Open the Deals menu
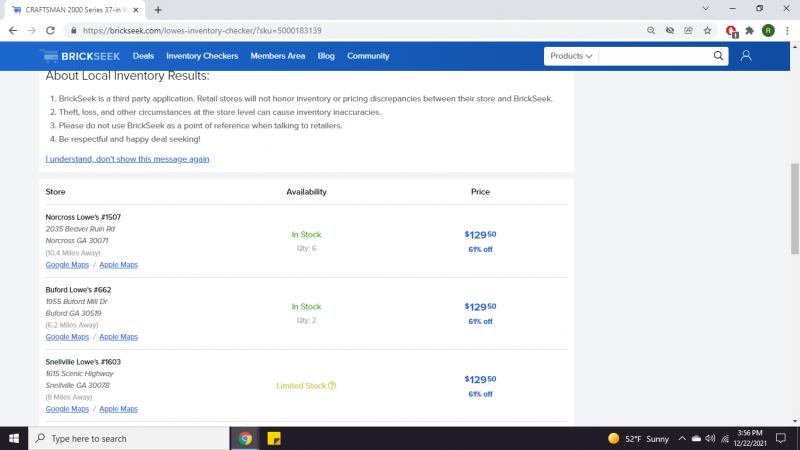Screen dimensions: 800x450 [x=143, y=56]
